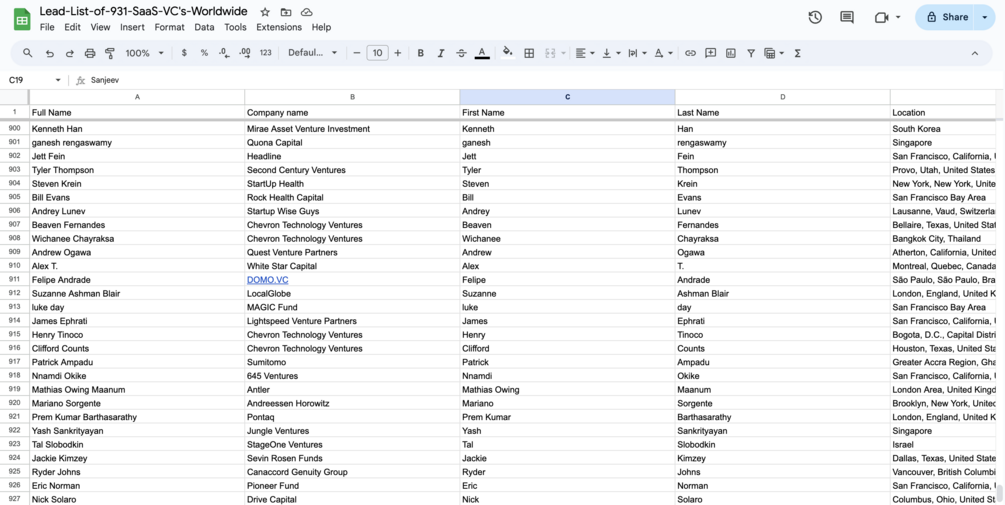Click the merge cells icon
1005x505 pixels.
550,53
